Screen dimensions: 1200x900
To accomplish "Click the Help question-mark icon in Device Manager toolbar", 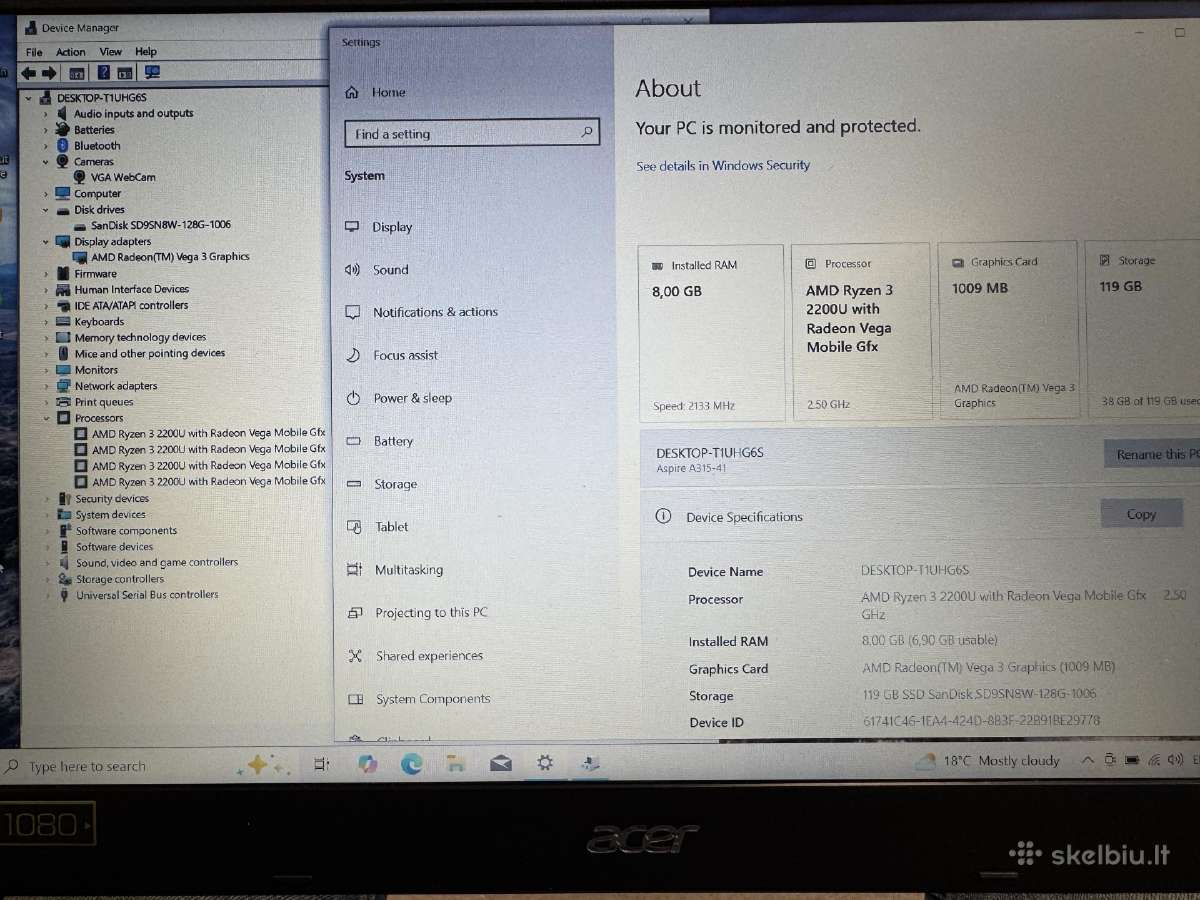I will [x=103, y=73].
